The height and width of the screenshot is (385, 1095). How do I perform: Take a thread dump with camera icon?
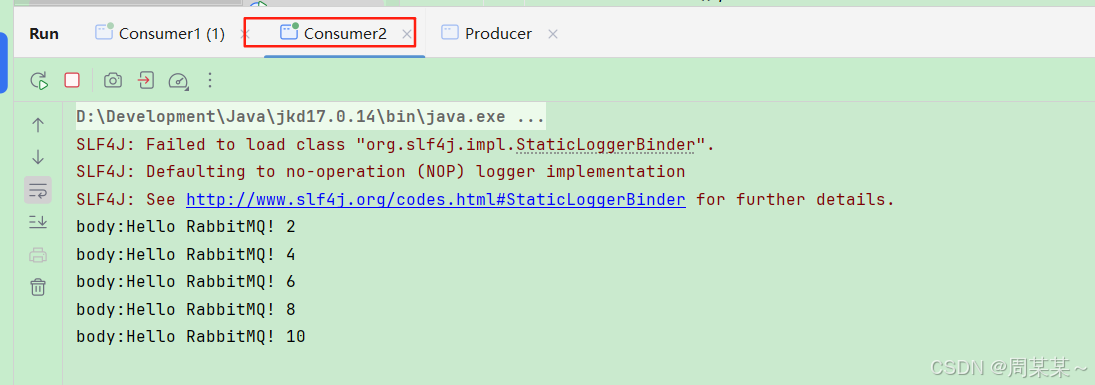pos(112,80)
